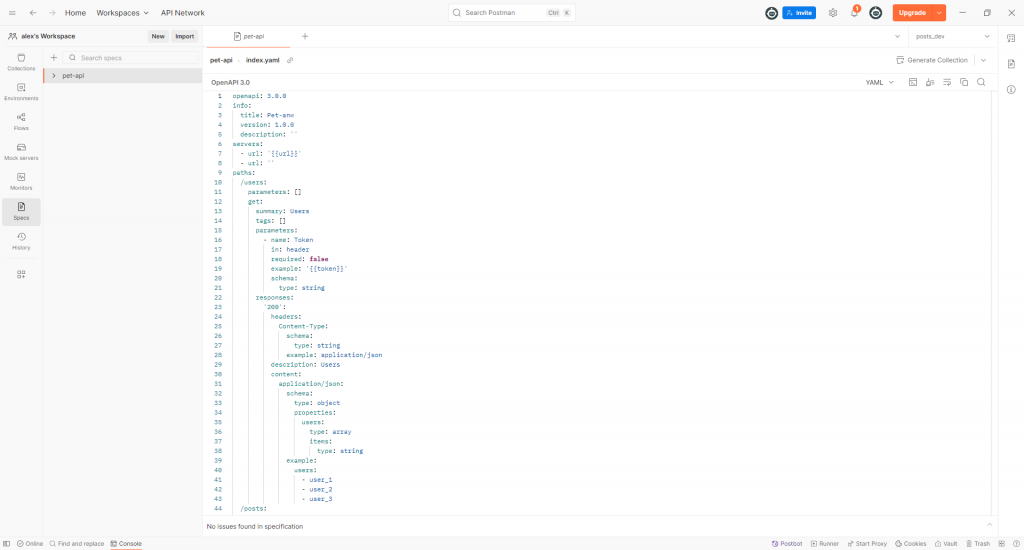
Task: Open the posts_dev environment dropdown
Action: click(x=945, y=36)
